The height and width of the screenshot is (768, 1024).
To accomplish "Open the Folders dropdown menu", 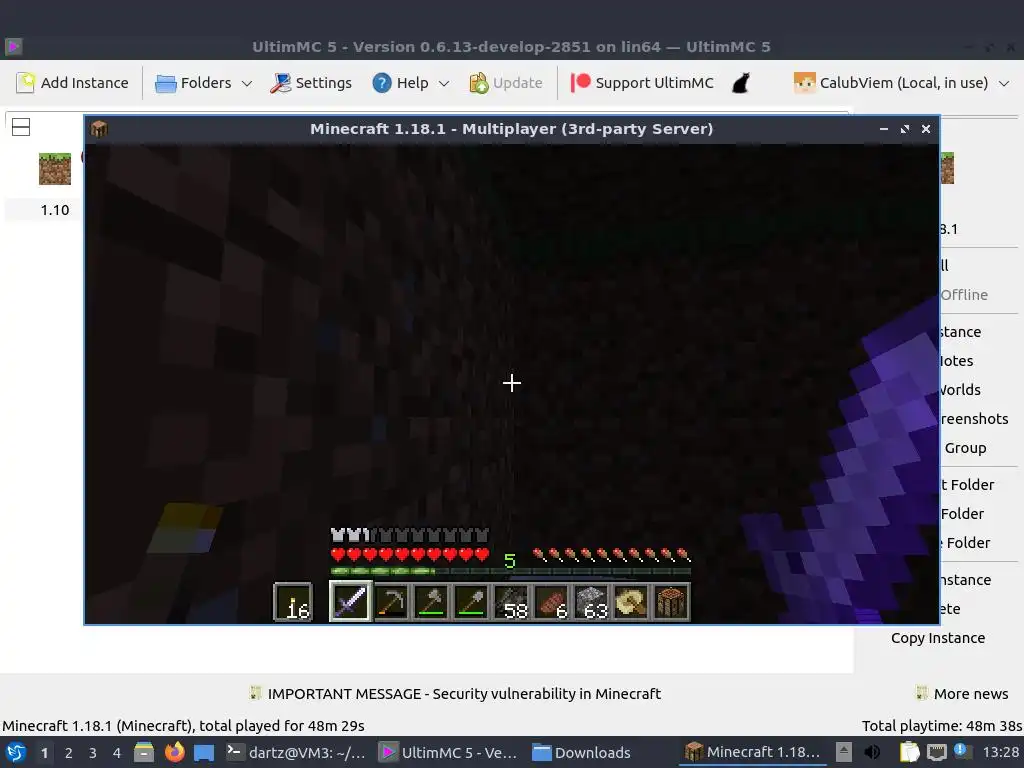I will tap(203, 83).
